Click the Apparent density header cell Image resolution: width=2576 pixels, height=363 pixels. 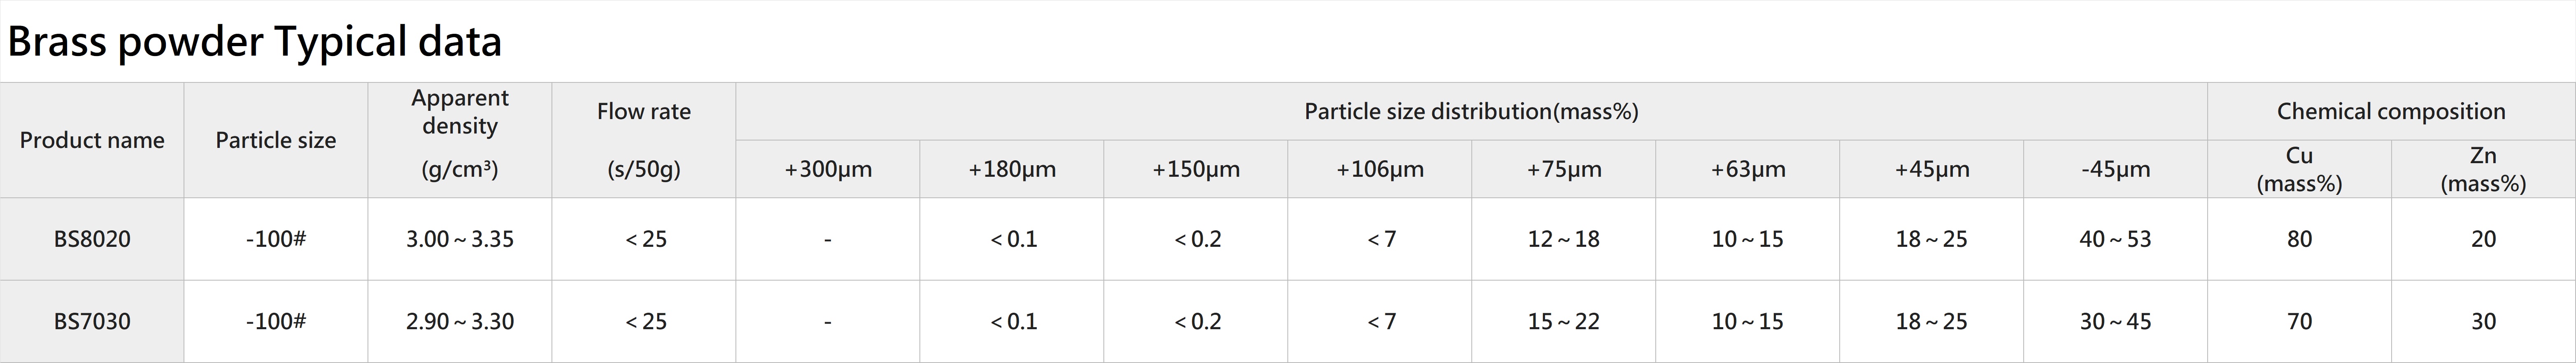pyautogui.click(x=460, y=140)
